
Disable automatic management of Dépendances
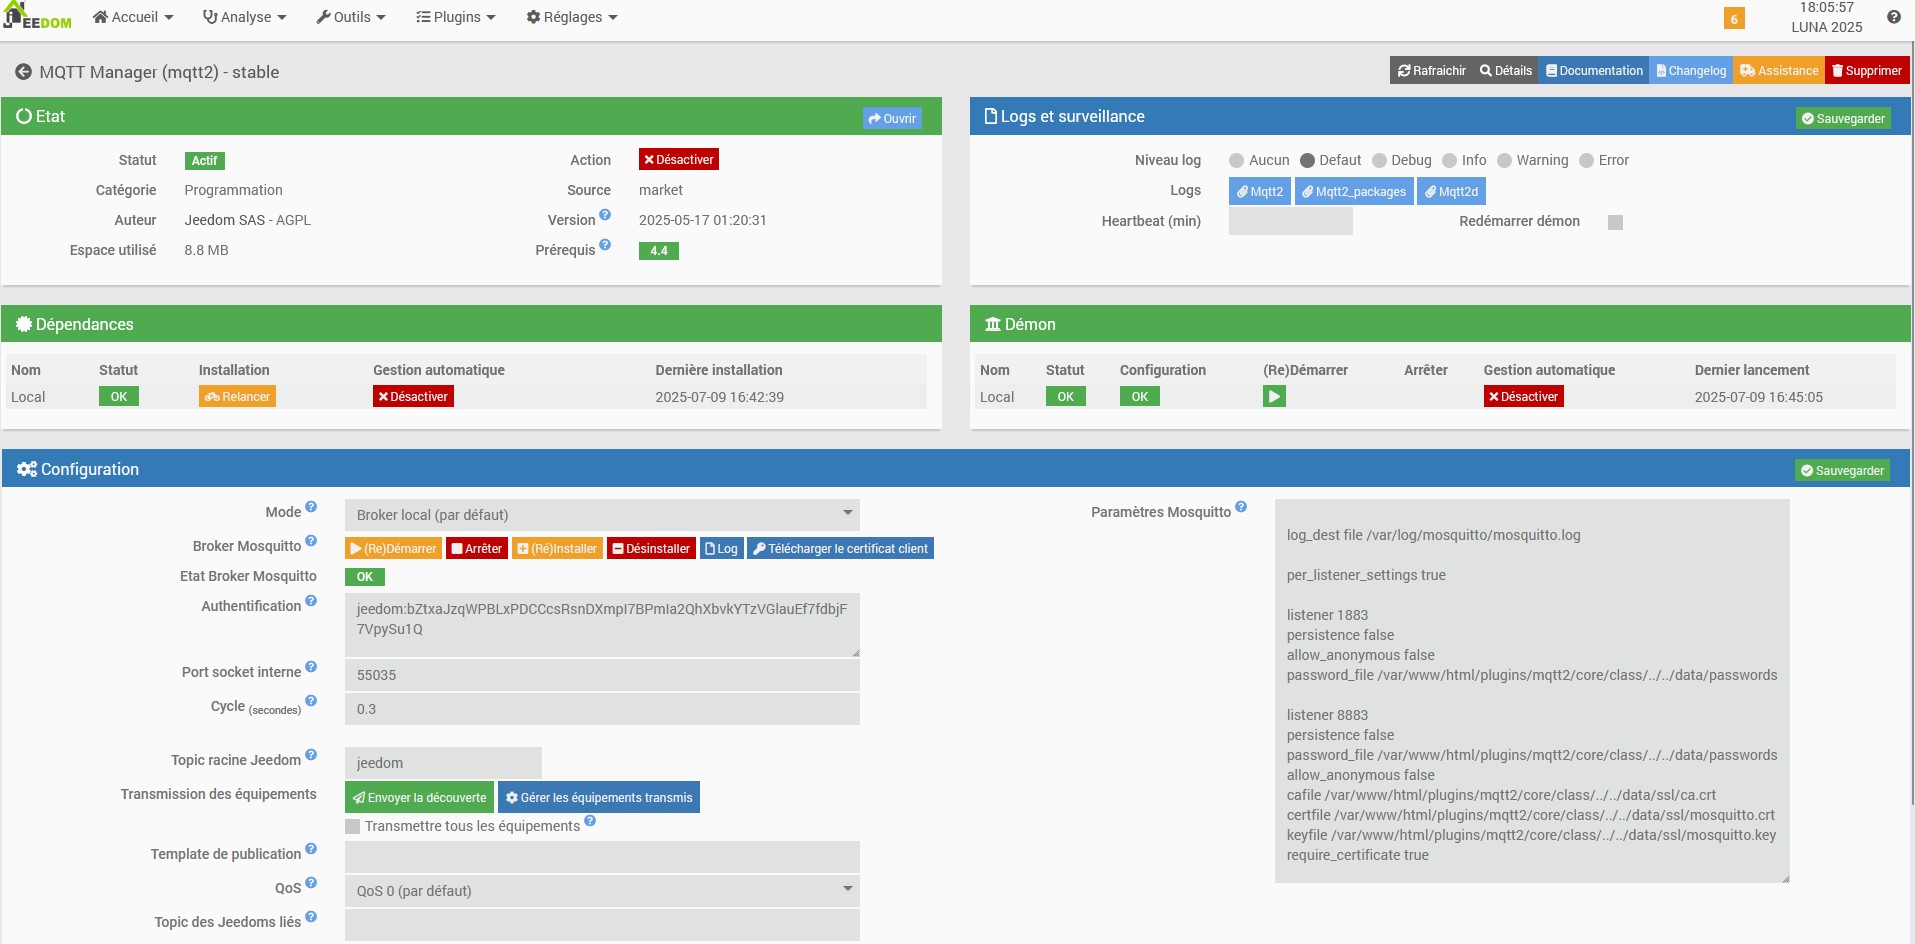(413, 397)
